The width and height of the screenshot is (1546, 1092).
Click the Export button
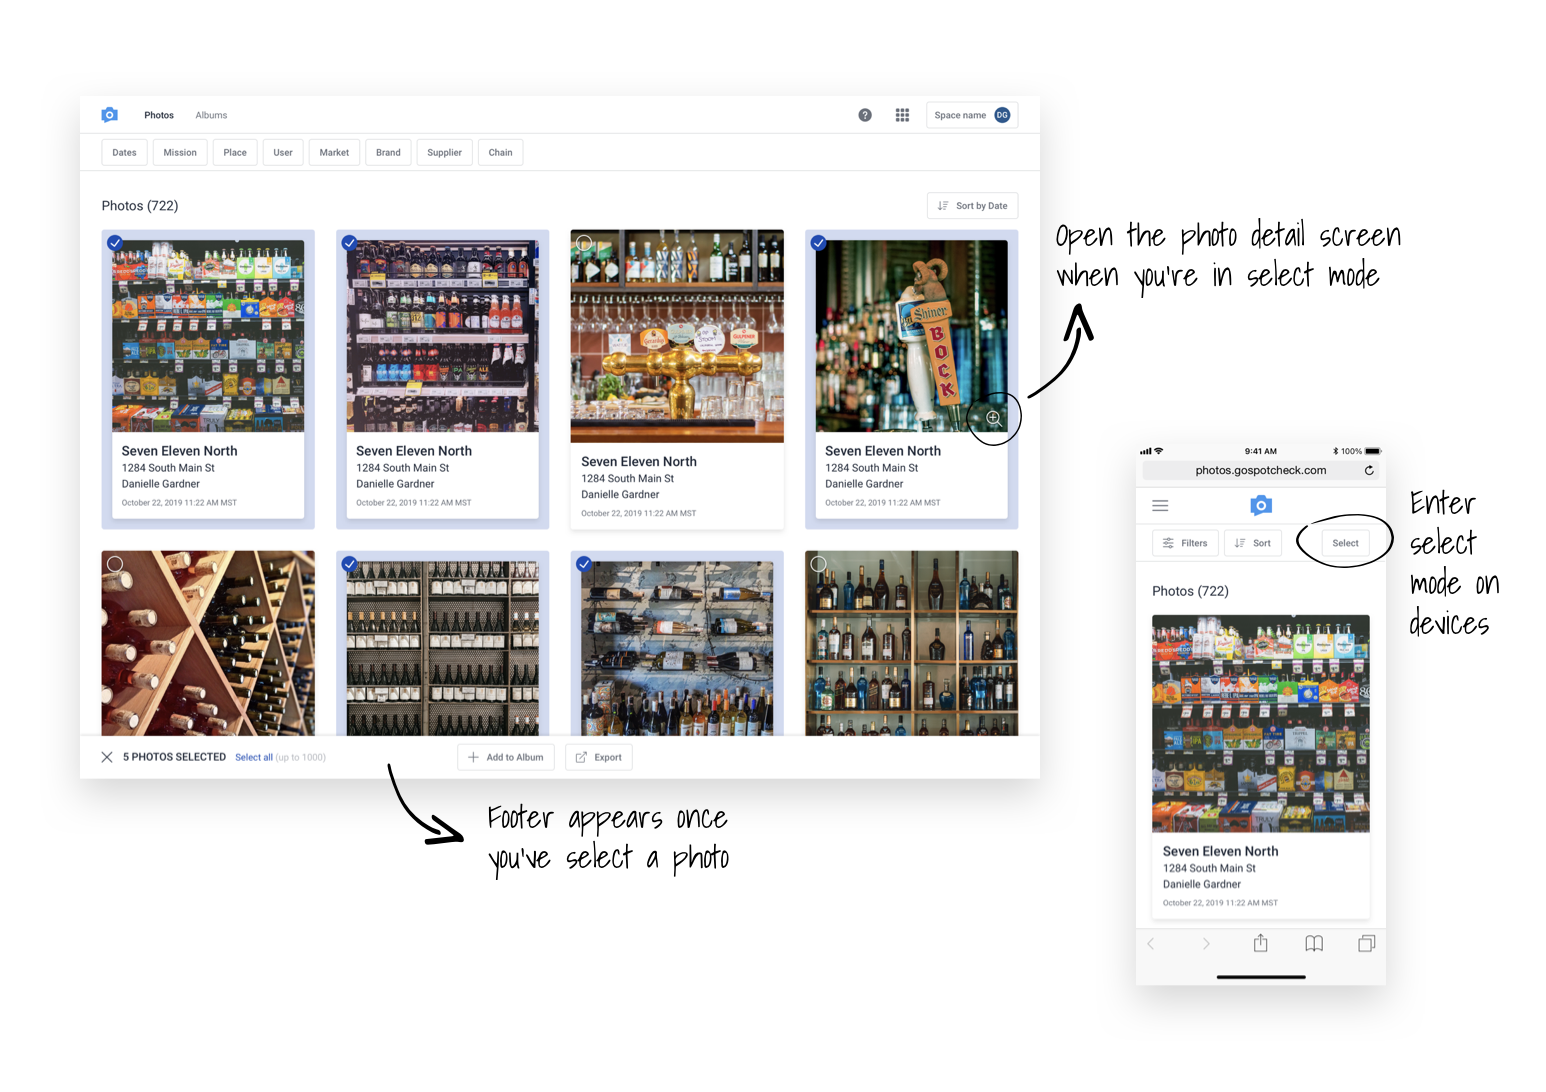point(599,757)
